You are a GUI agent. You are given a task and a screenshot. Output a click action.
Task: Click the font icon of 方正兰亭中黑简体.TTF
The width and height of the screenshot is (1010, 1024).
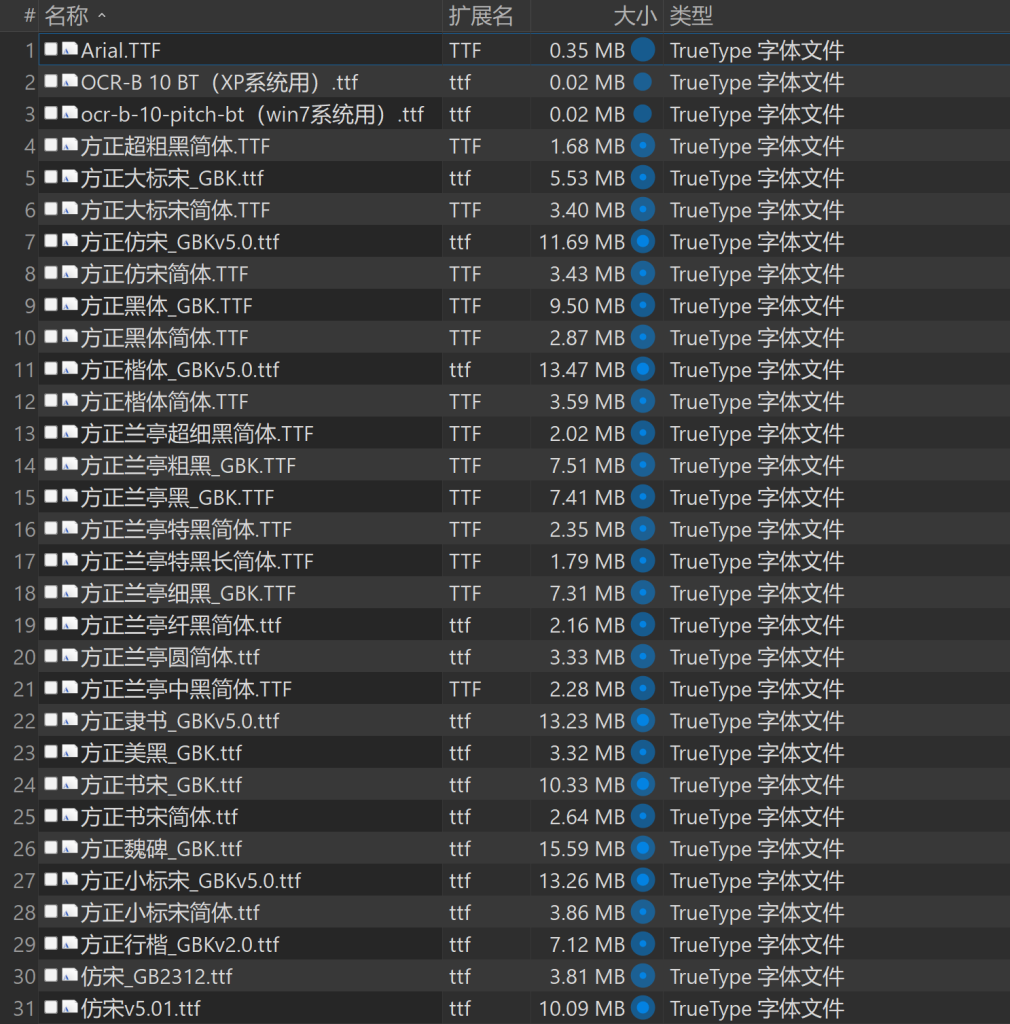70,688
